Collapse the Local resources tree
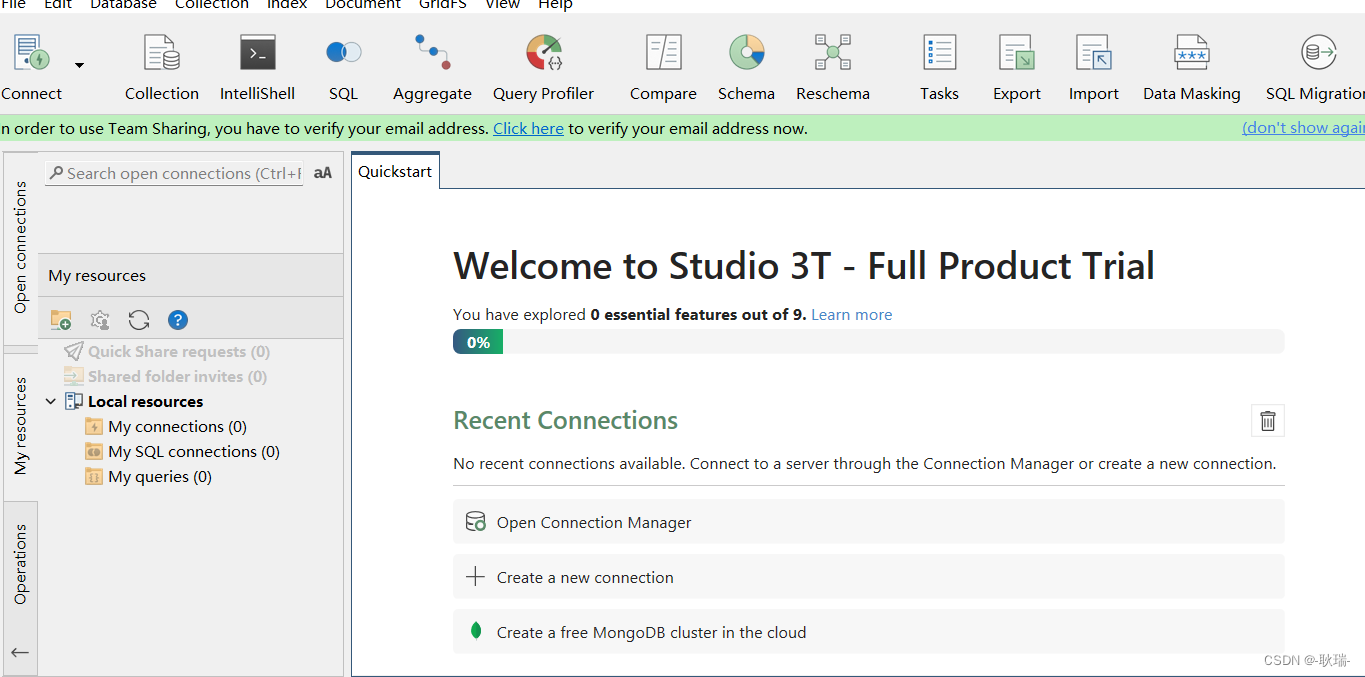Viewport: 1365px width, 677px height. (51, 400)
